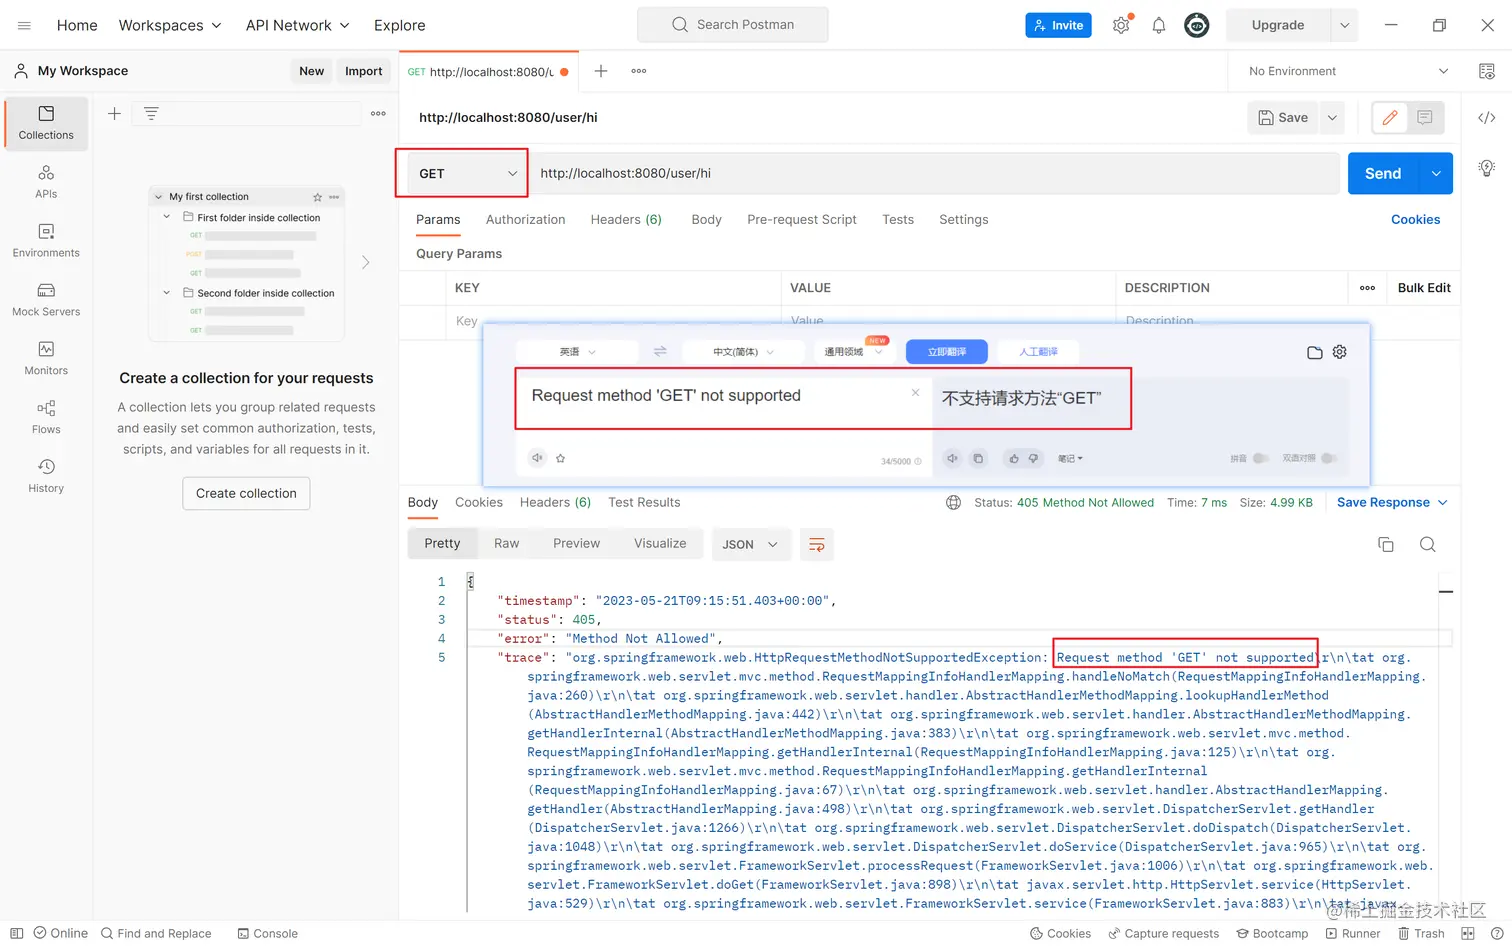Screen dimensions: 1512x946
Task: Click the Create collection button
Action: (246, 493)
